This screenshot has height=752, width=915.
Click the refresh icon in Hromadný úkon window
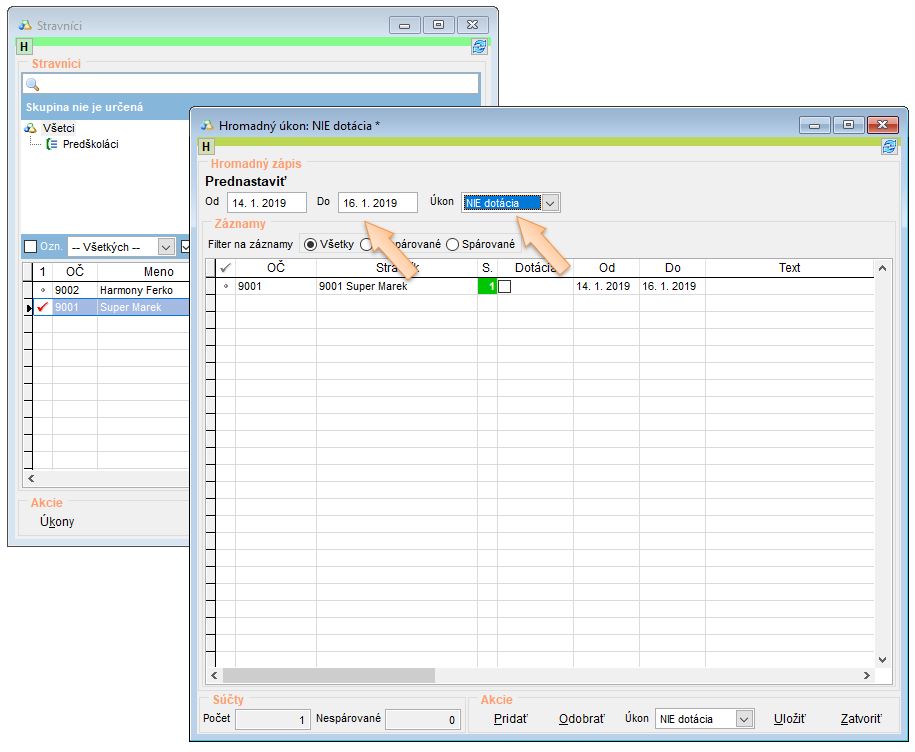pyautogui.click(x=889, y=147)
